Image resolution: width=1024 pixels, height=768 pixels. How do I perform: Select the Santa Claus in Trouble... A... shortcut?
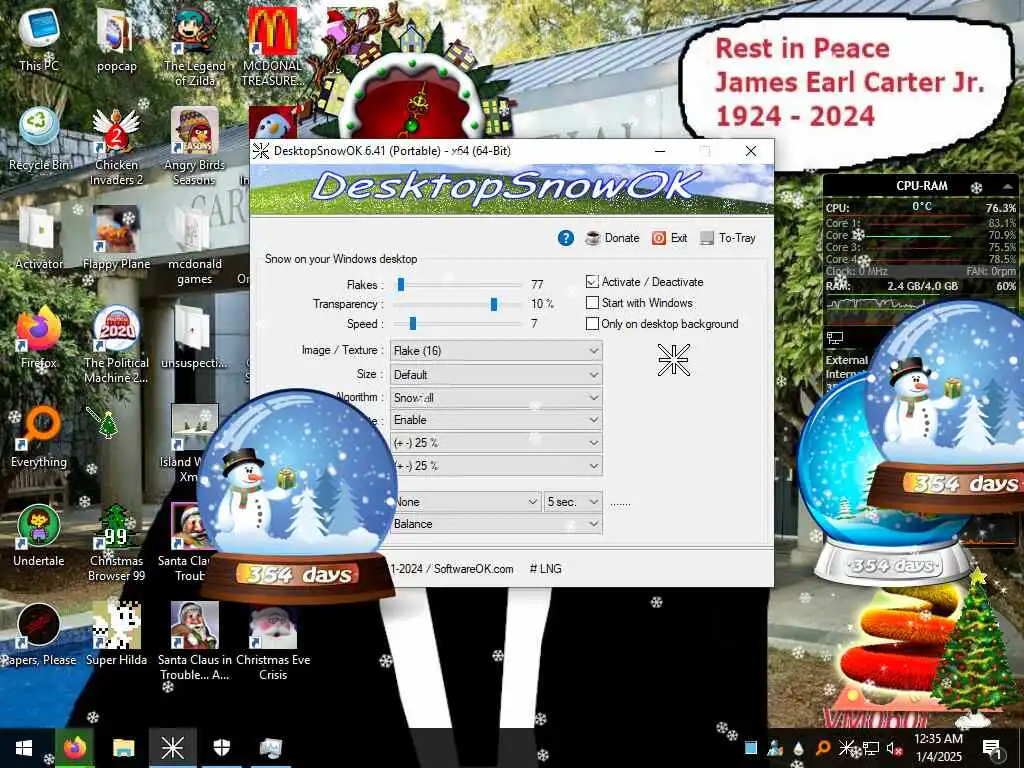pyautogui.click(x=194, y=641)
